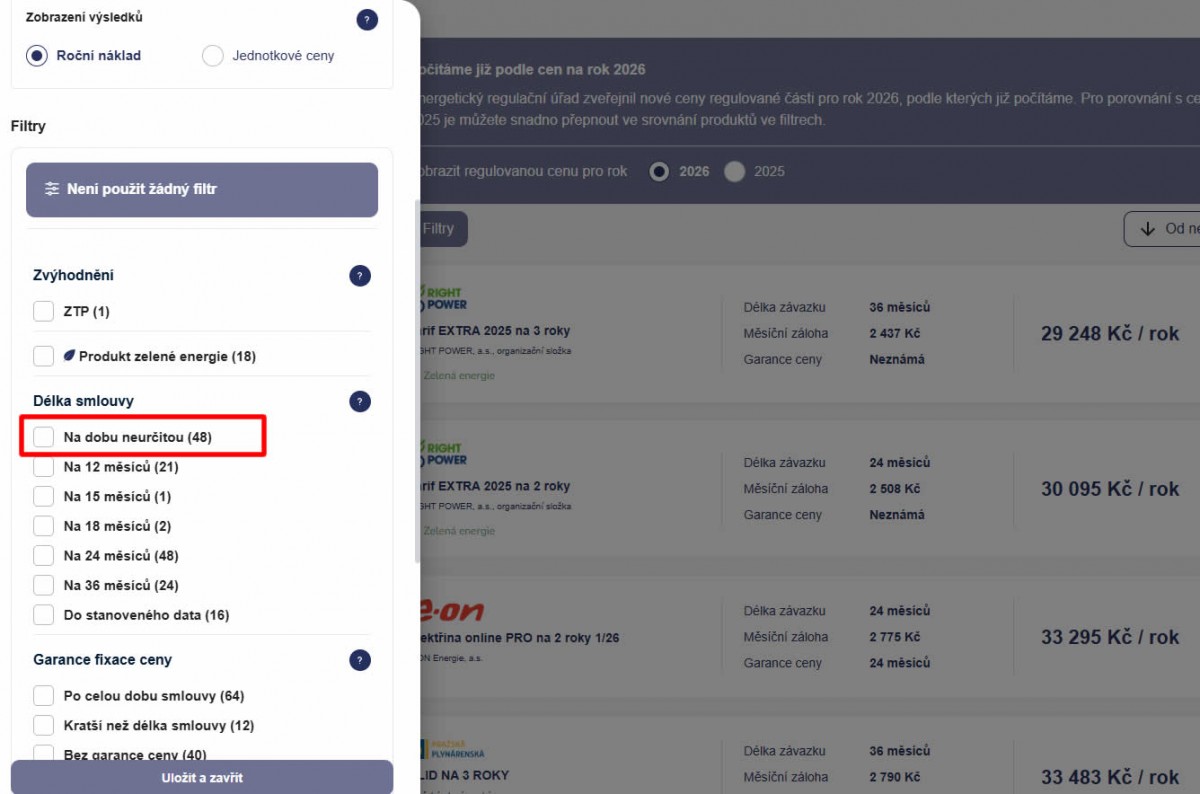Click the first Right Power logo
1200x794 pixels.
coord(443,298)
